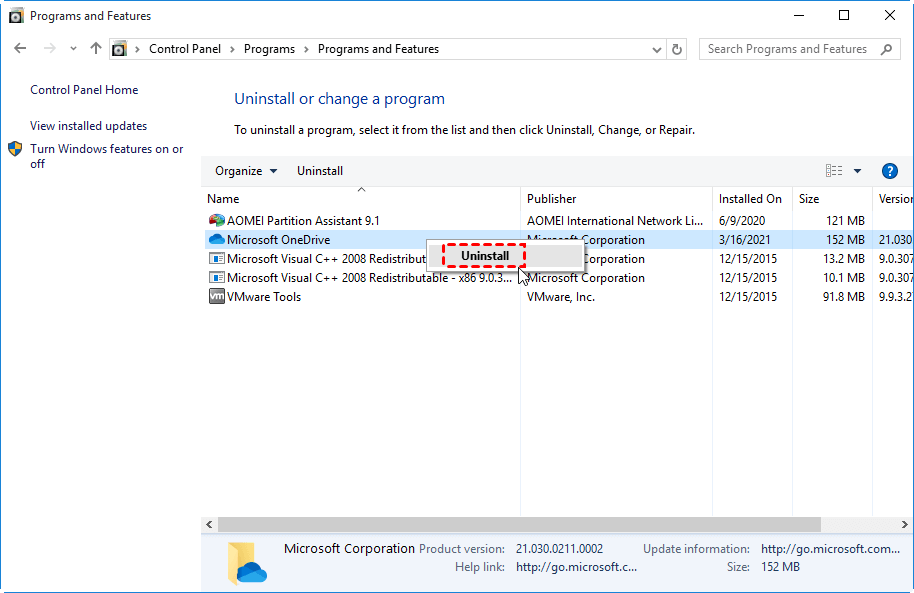Expand the address bar history dropdown
The height and width of the screenshot is (593, 914).
tap(657, 49)
